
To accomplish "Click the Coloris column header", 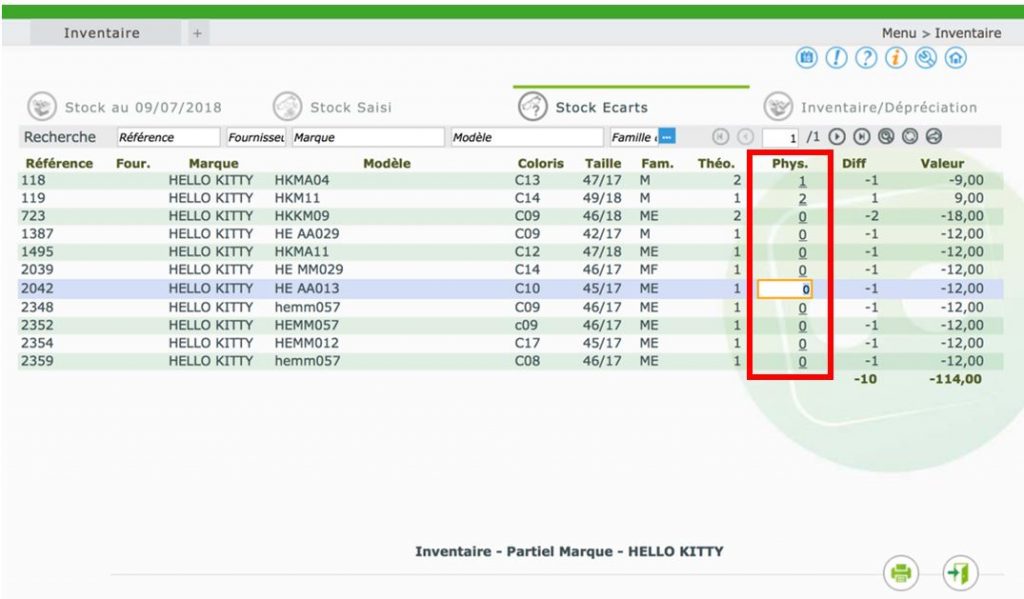I will click(x=541, y=163).
